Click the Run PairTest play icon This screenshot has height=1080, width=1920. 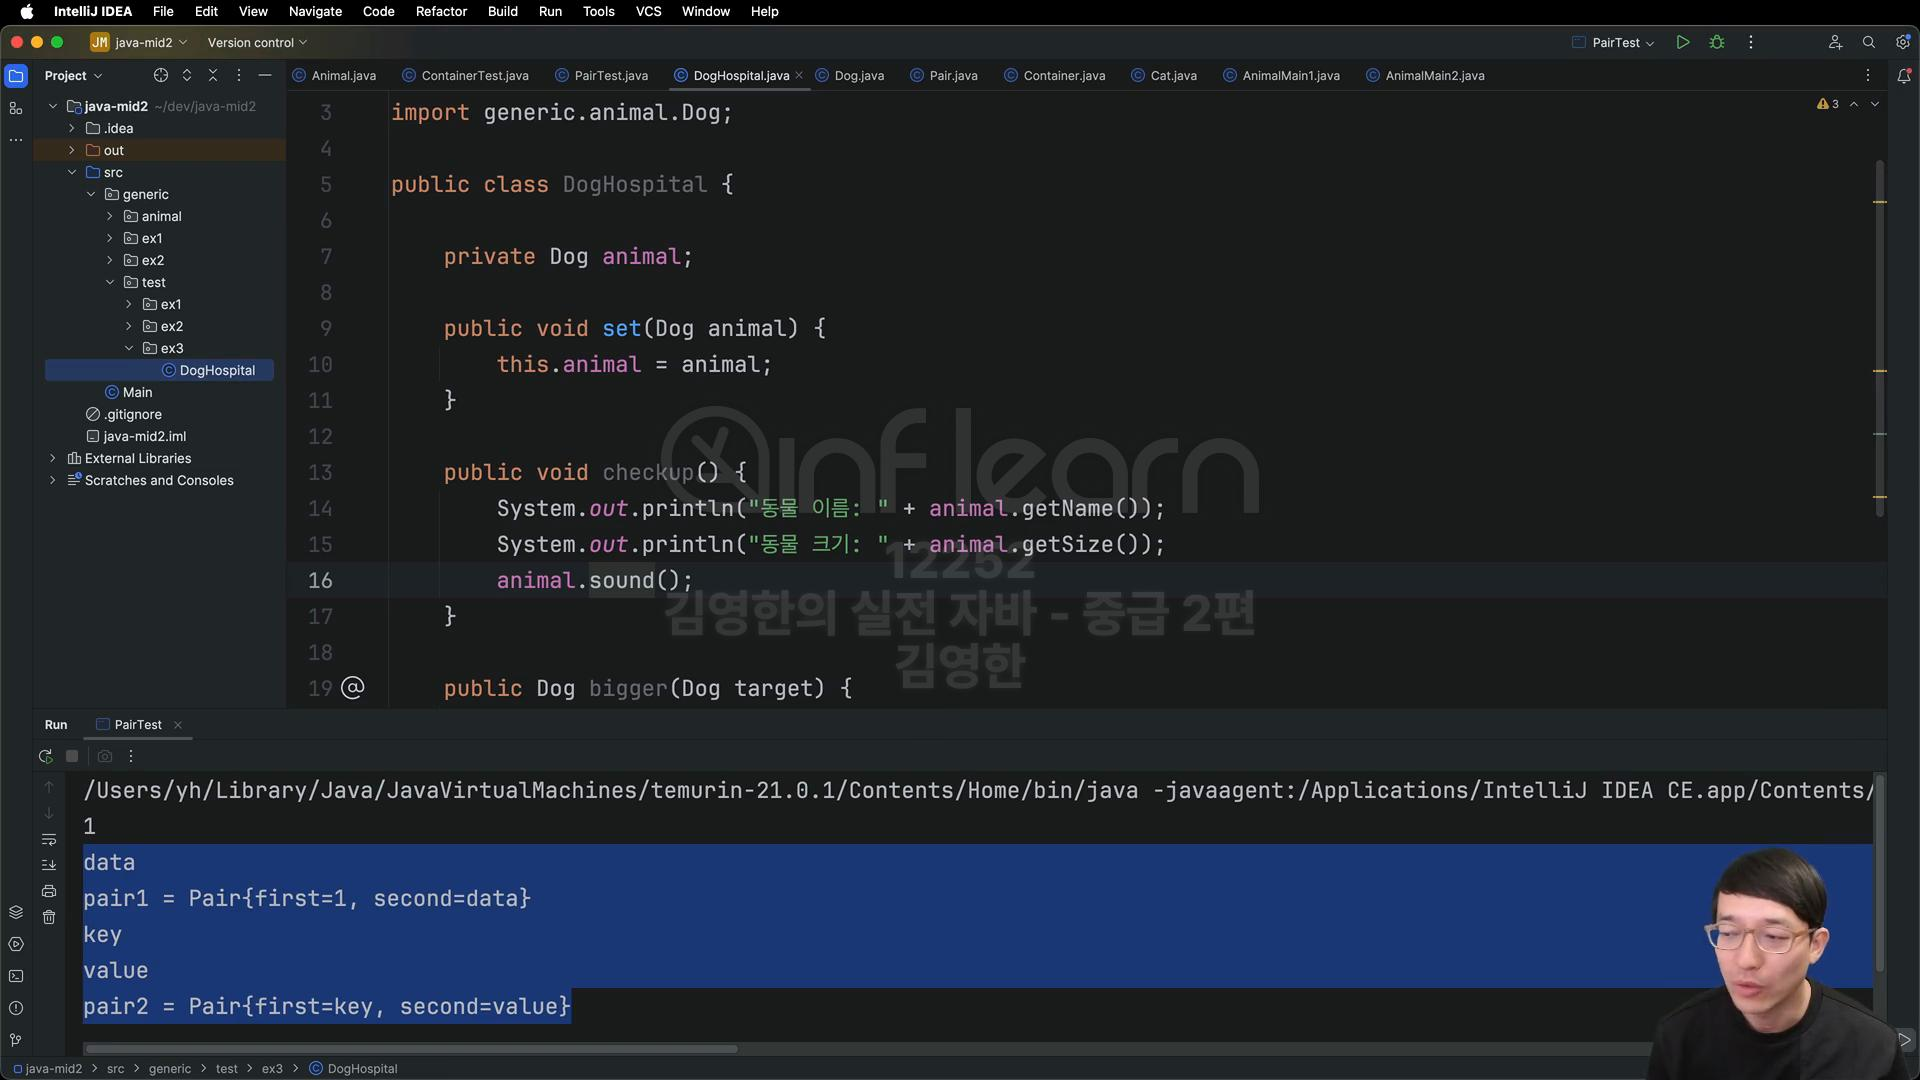pos(1683,42)
